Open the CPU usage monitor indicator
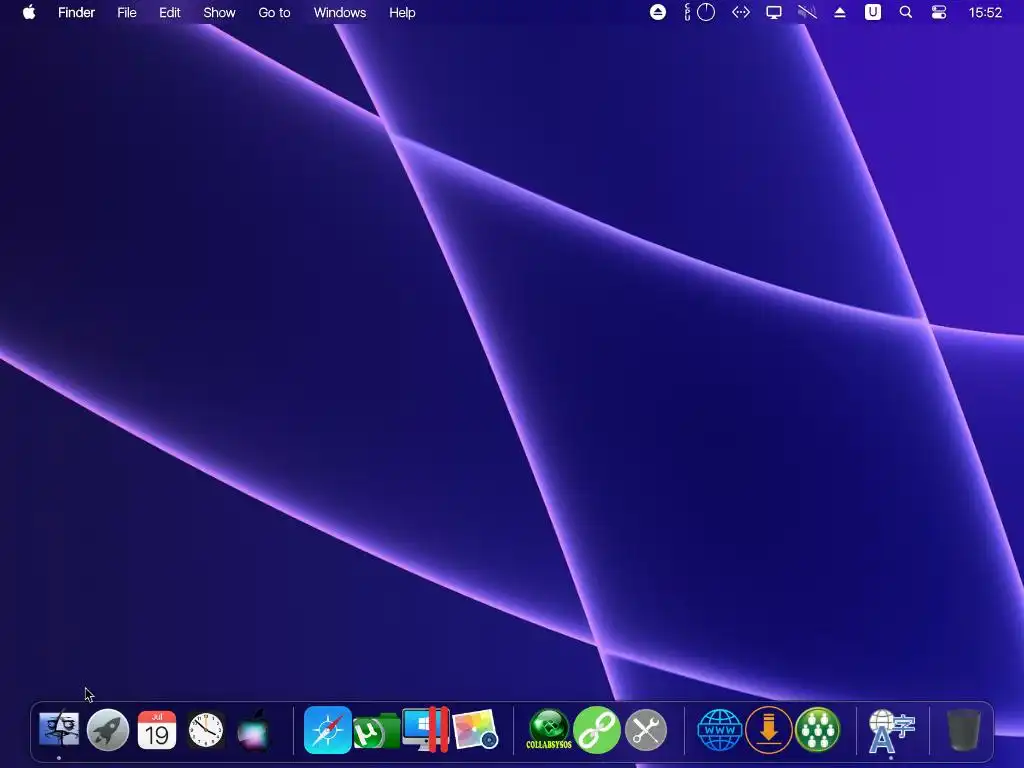The height and width of the screenshot is (768, 1024). point(699,12)
